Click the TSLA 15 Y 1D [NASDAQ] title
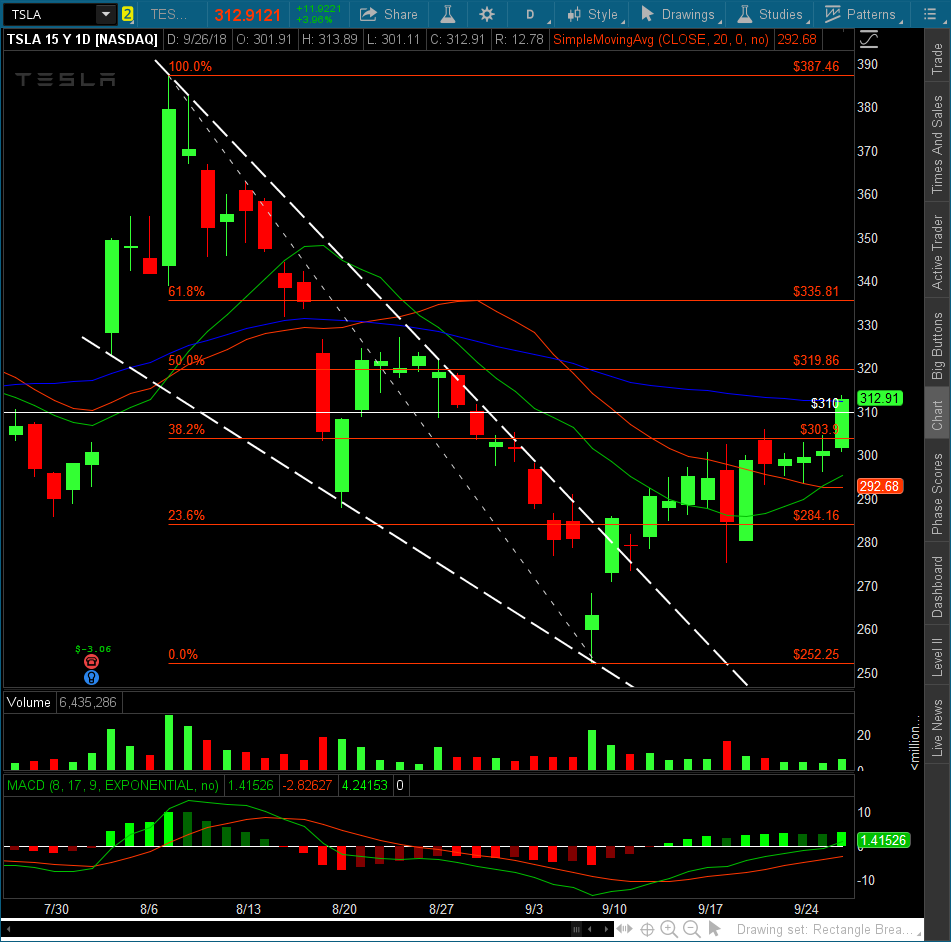Image resolution: width=951 pixels, height=942 pixels. coord(82,39)
